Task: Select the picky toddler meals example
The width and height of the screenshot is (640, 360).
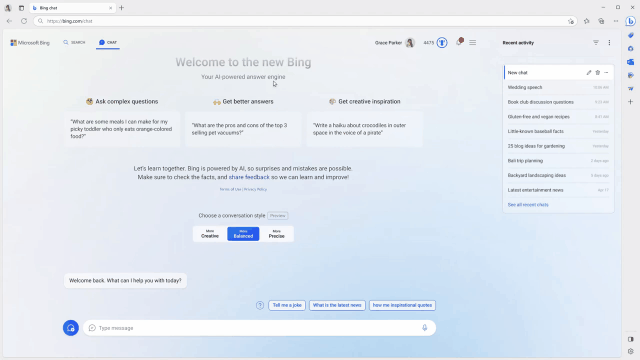Action: click(x=122, y=129)
